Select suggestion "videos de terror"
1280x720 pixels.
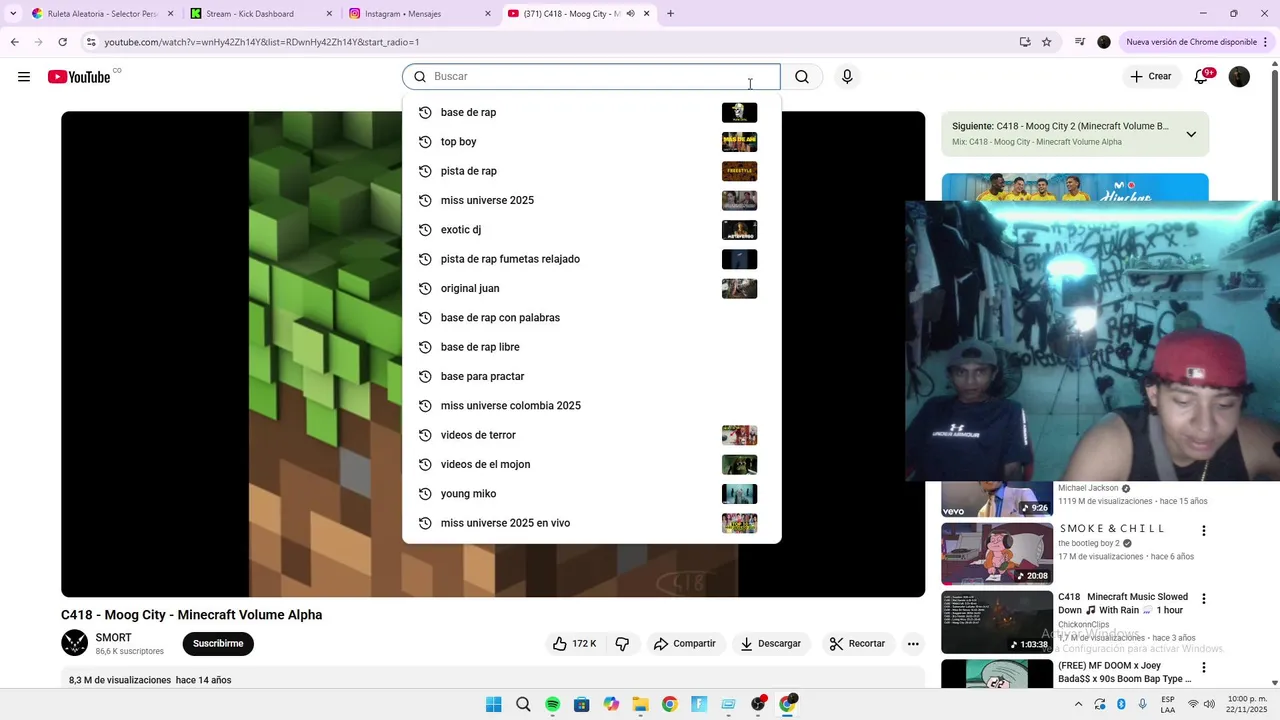point(591,435)
